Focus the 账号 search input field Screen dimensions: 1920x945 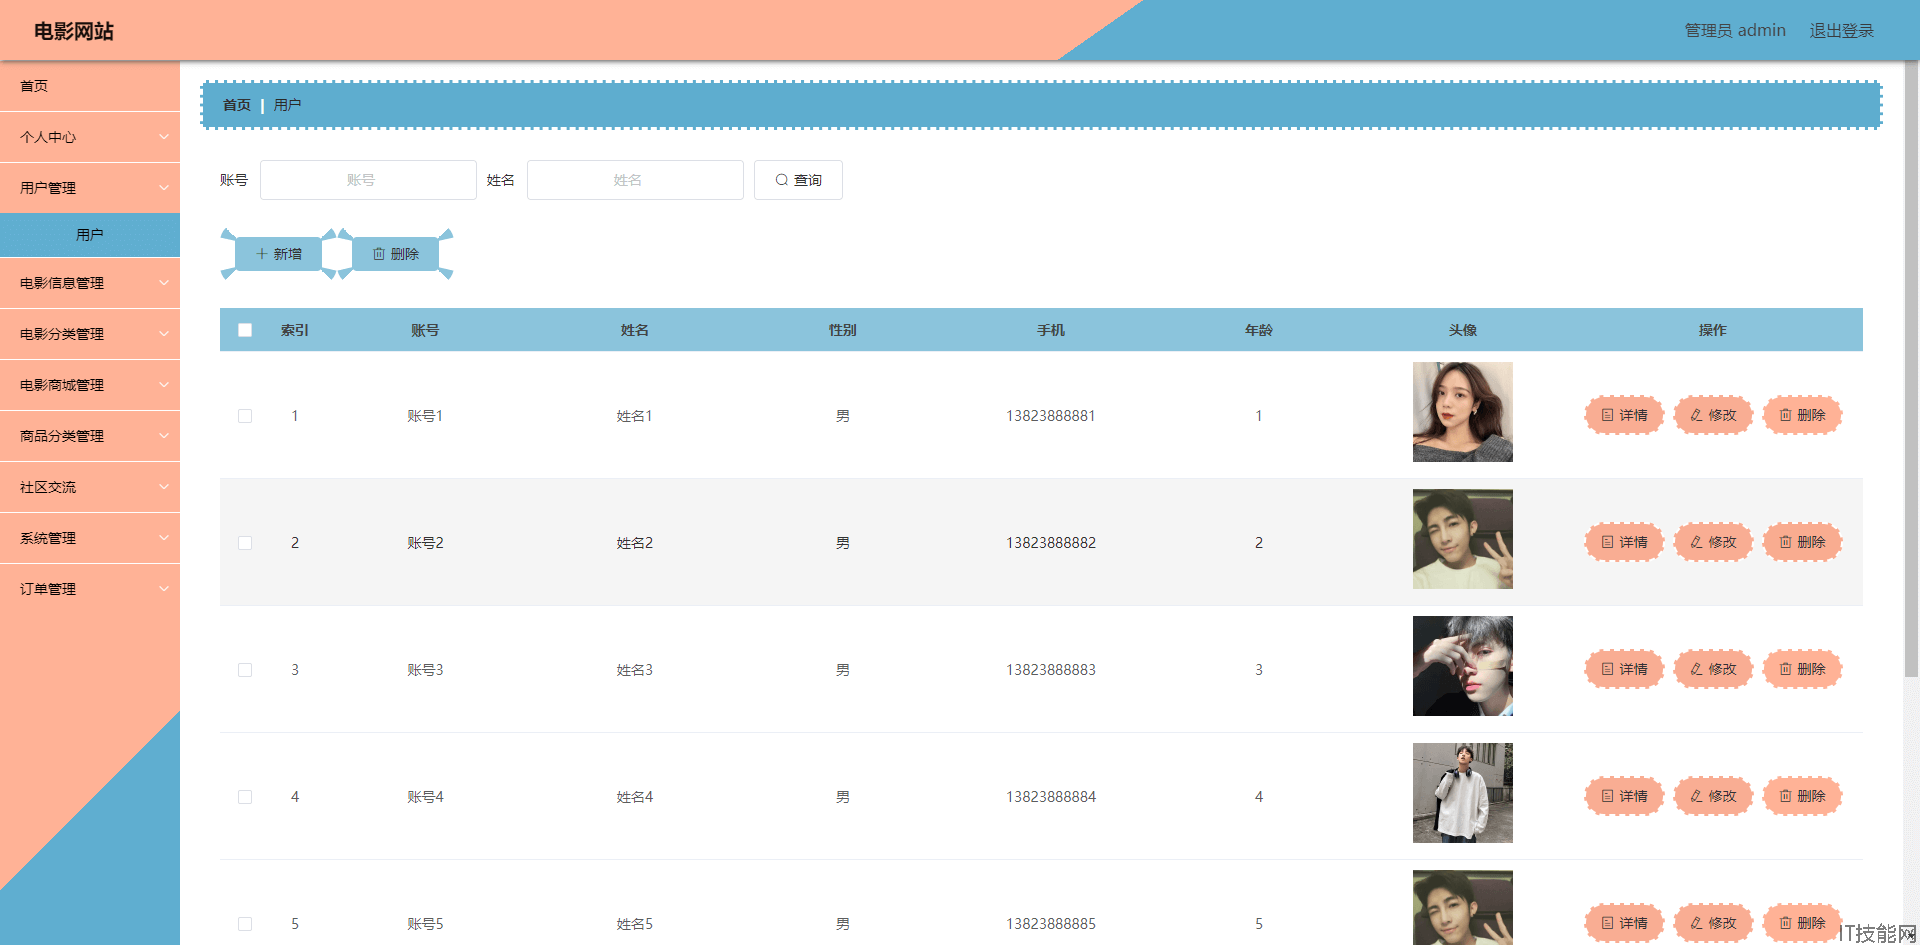point(368,180)
